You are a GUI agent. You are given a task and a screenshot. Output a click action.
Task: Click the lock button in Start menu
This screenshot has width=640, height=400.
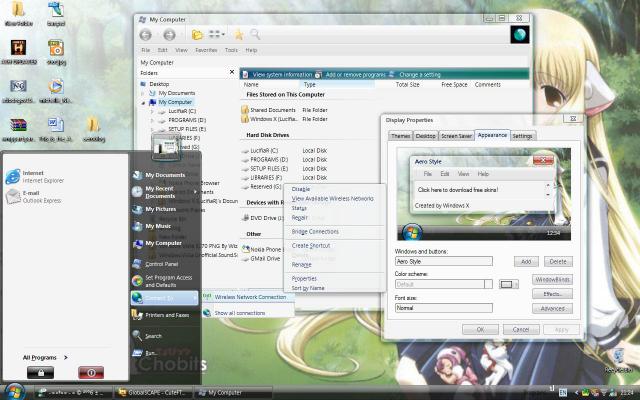[x=40, y=372]
